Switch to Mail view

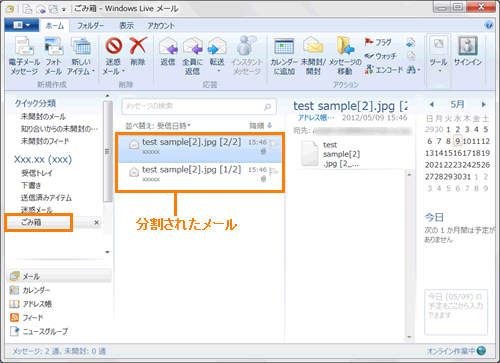coord(59,276)
